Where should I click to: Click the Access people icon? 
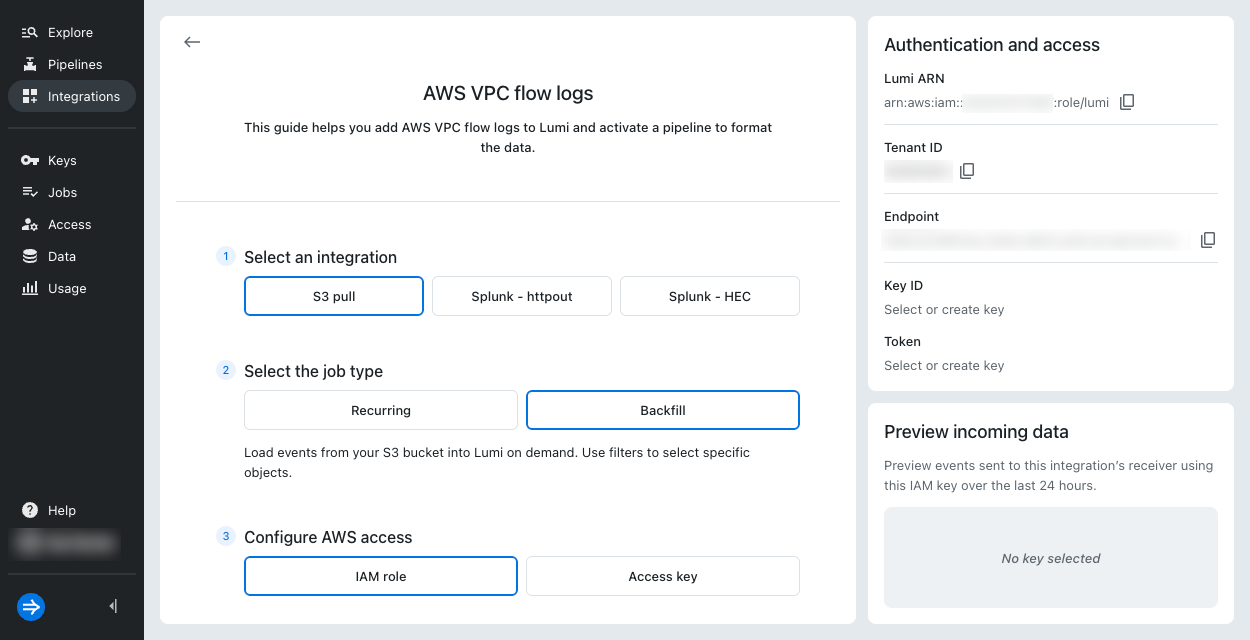pos(30,224)
